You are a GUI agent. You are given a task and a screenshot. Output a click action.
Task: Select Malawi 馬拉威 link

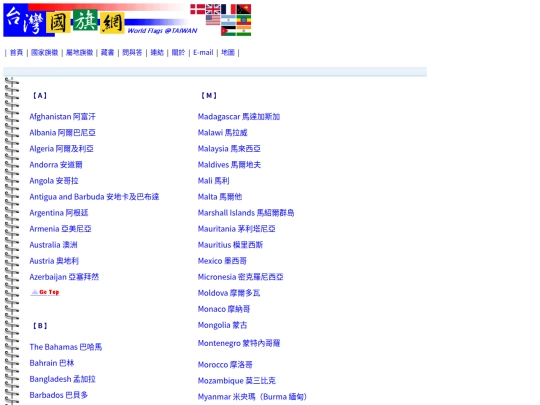click(x=222, y=133)
